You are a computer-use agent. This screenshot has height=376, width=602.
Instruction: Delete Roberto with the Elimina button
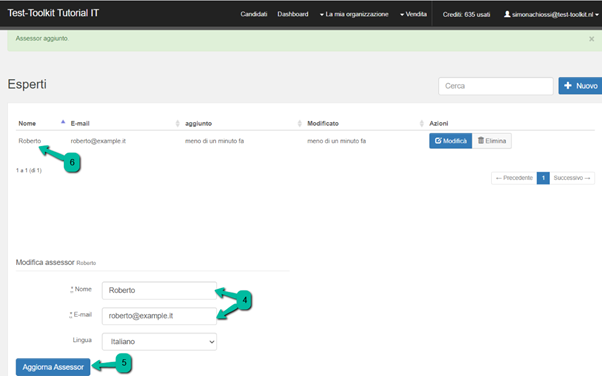point(492,141)
